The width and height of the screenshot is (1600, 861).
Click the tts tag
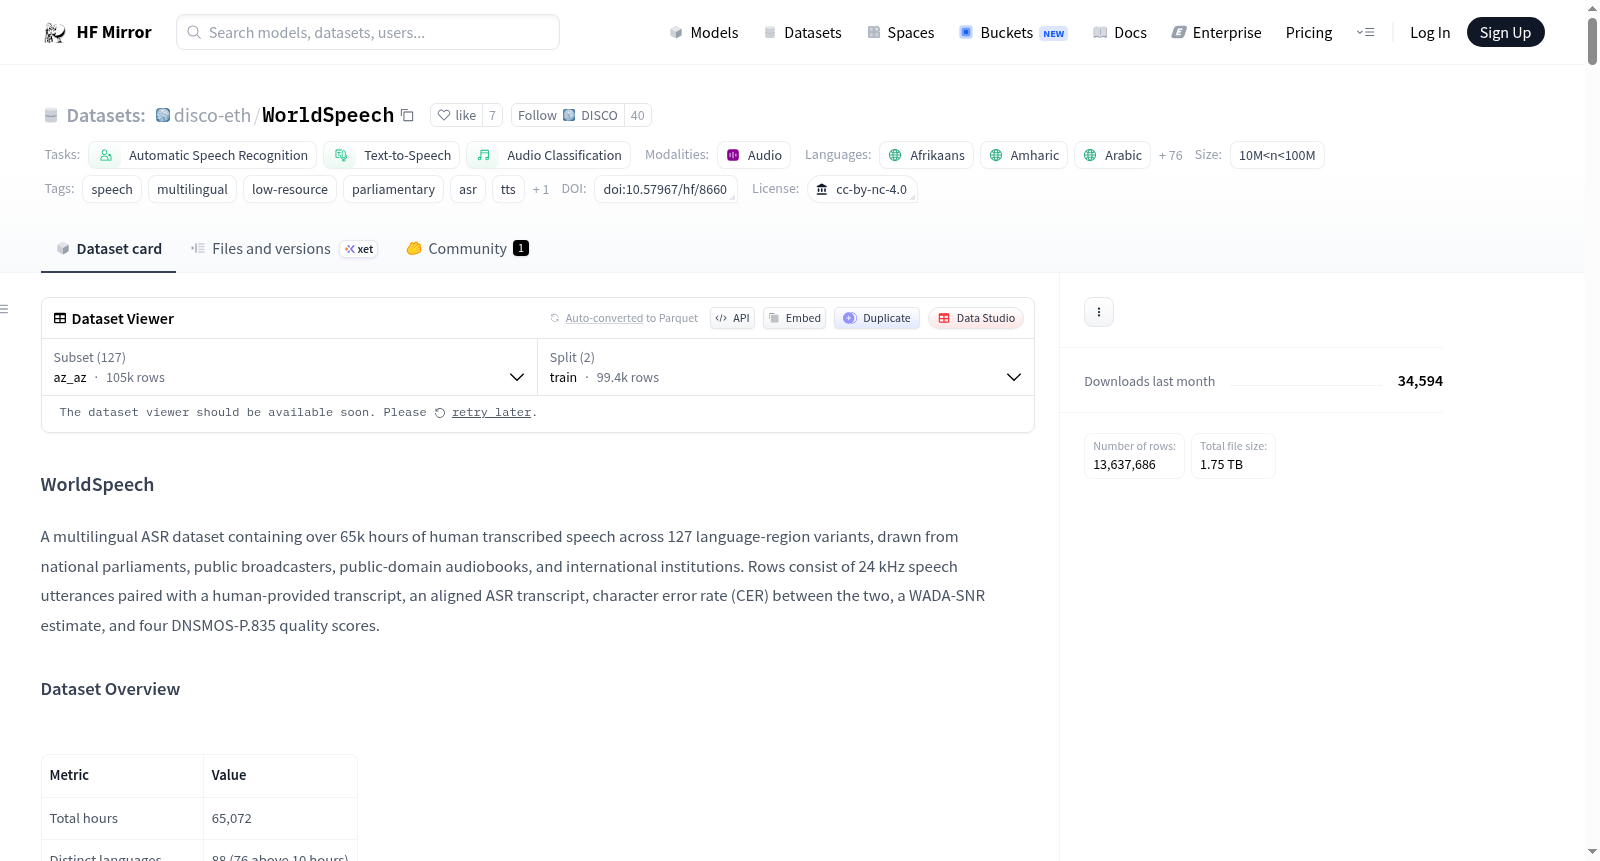click(x=508, y=189)
